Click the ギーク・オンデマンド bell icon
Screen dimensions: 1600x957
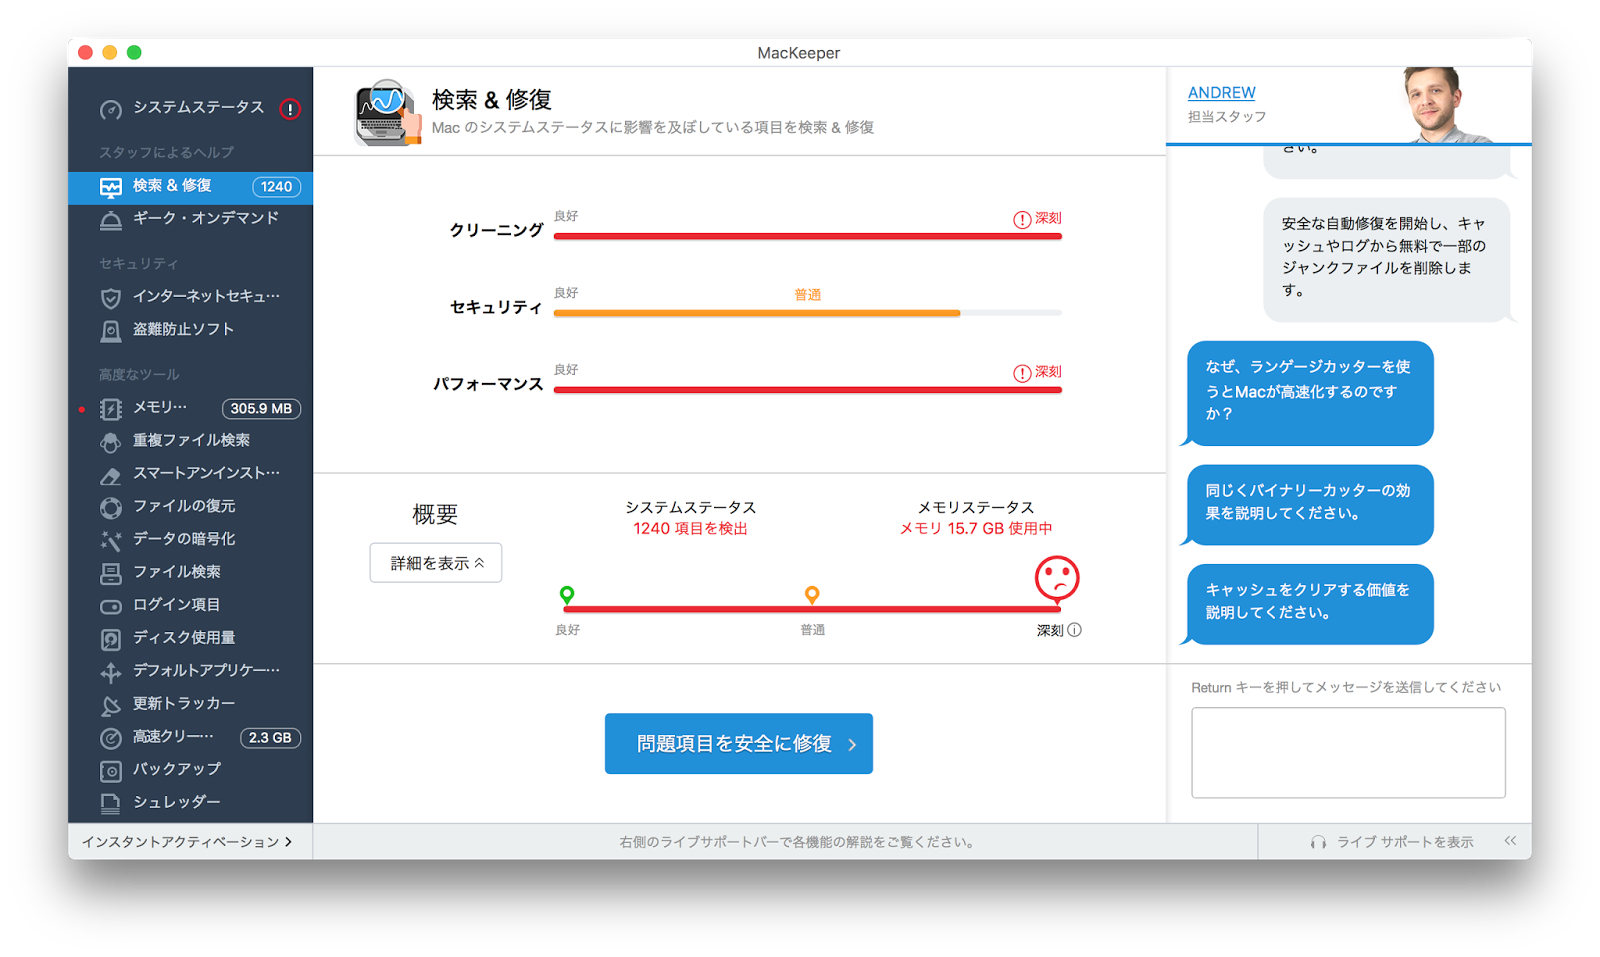(x=111, y=220)
